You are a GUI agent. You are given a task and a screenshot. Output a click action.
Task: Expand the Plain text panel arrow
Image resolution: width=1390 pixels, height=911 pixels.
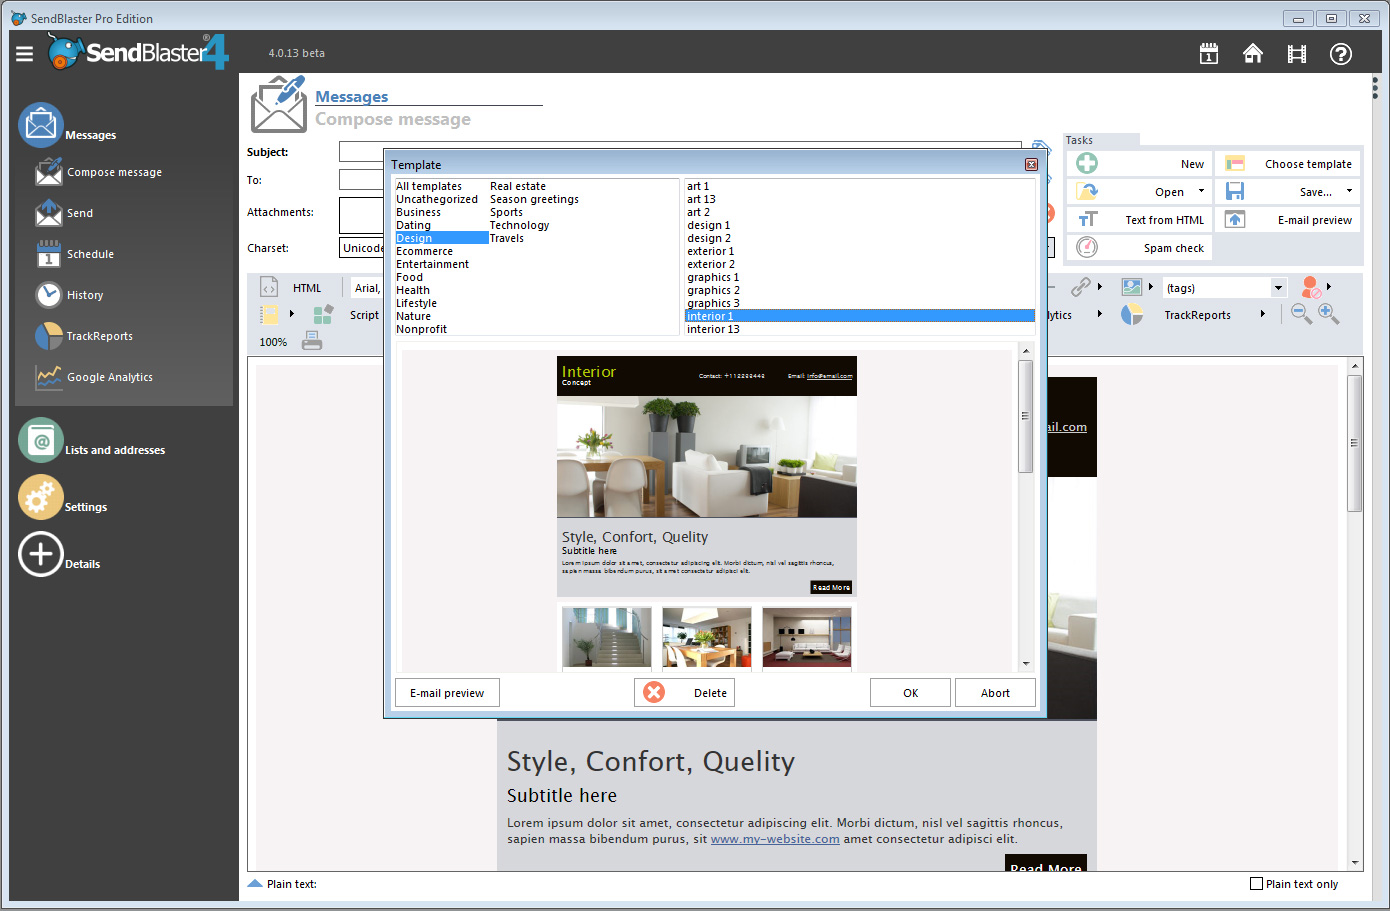click(x=255, y=884)
